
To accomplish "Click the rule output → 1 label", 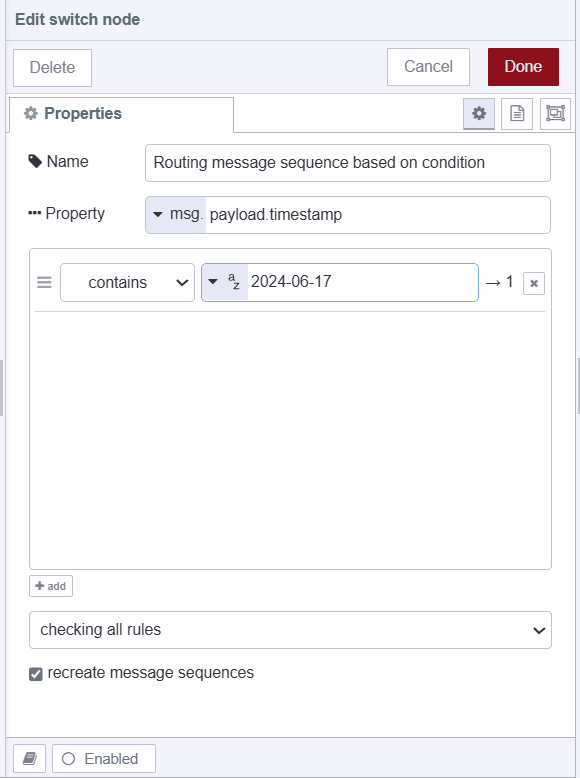I will (x=500, y=282).
